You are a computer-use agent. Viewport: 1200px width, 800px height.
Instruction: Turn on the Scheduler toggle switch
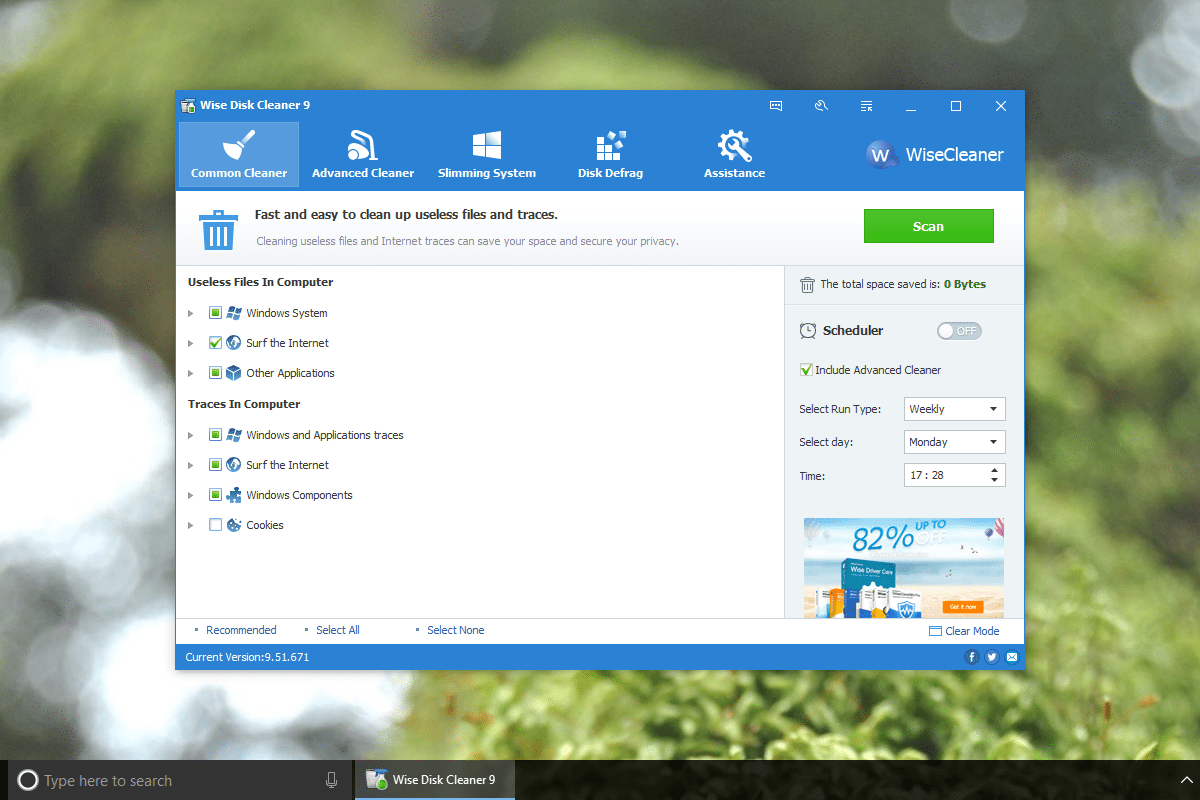pos(959,331)
